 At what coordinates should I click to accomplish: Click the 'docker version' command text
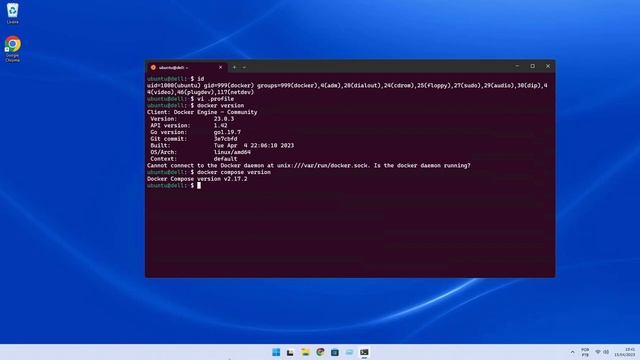[220, 105]
